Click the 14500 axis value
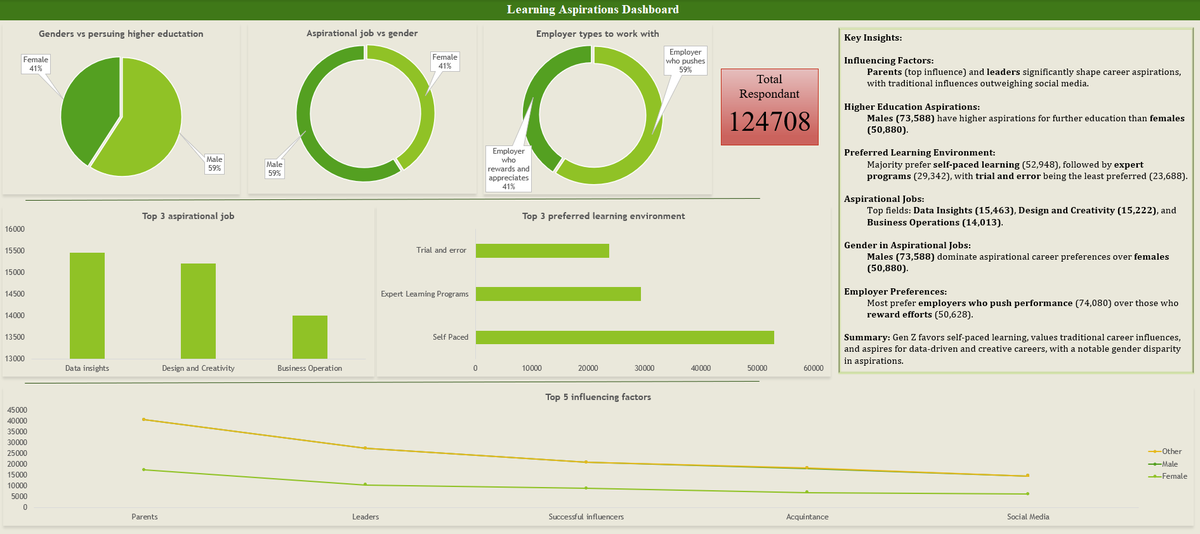The image size is (1200, 534). point(15,294)
